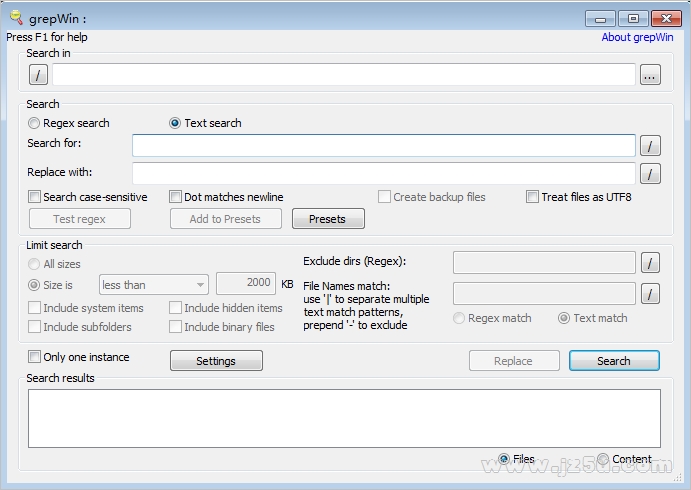Image resolution: width=691 pixels, height=490 pixels.
Task: Click the slash button beside Exclude dirs field
Action: (x=650, y=263)
